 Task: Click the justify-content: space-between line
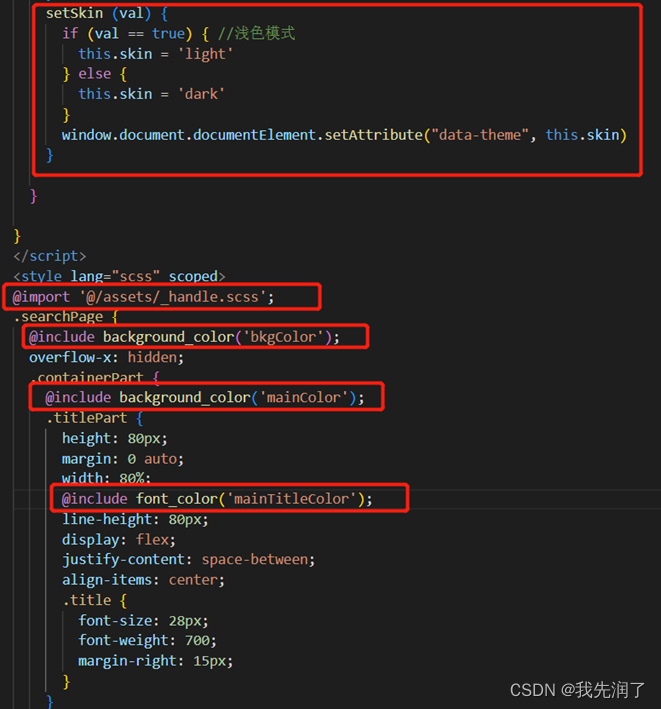(188, 560)
